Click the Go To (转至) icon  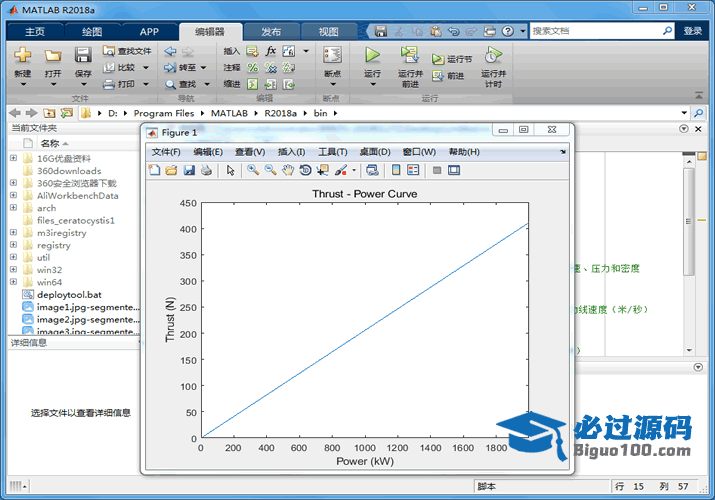pyautogui.click(x=170, y=67)
